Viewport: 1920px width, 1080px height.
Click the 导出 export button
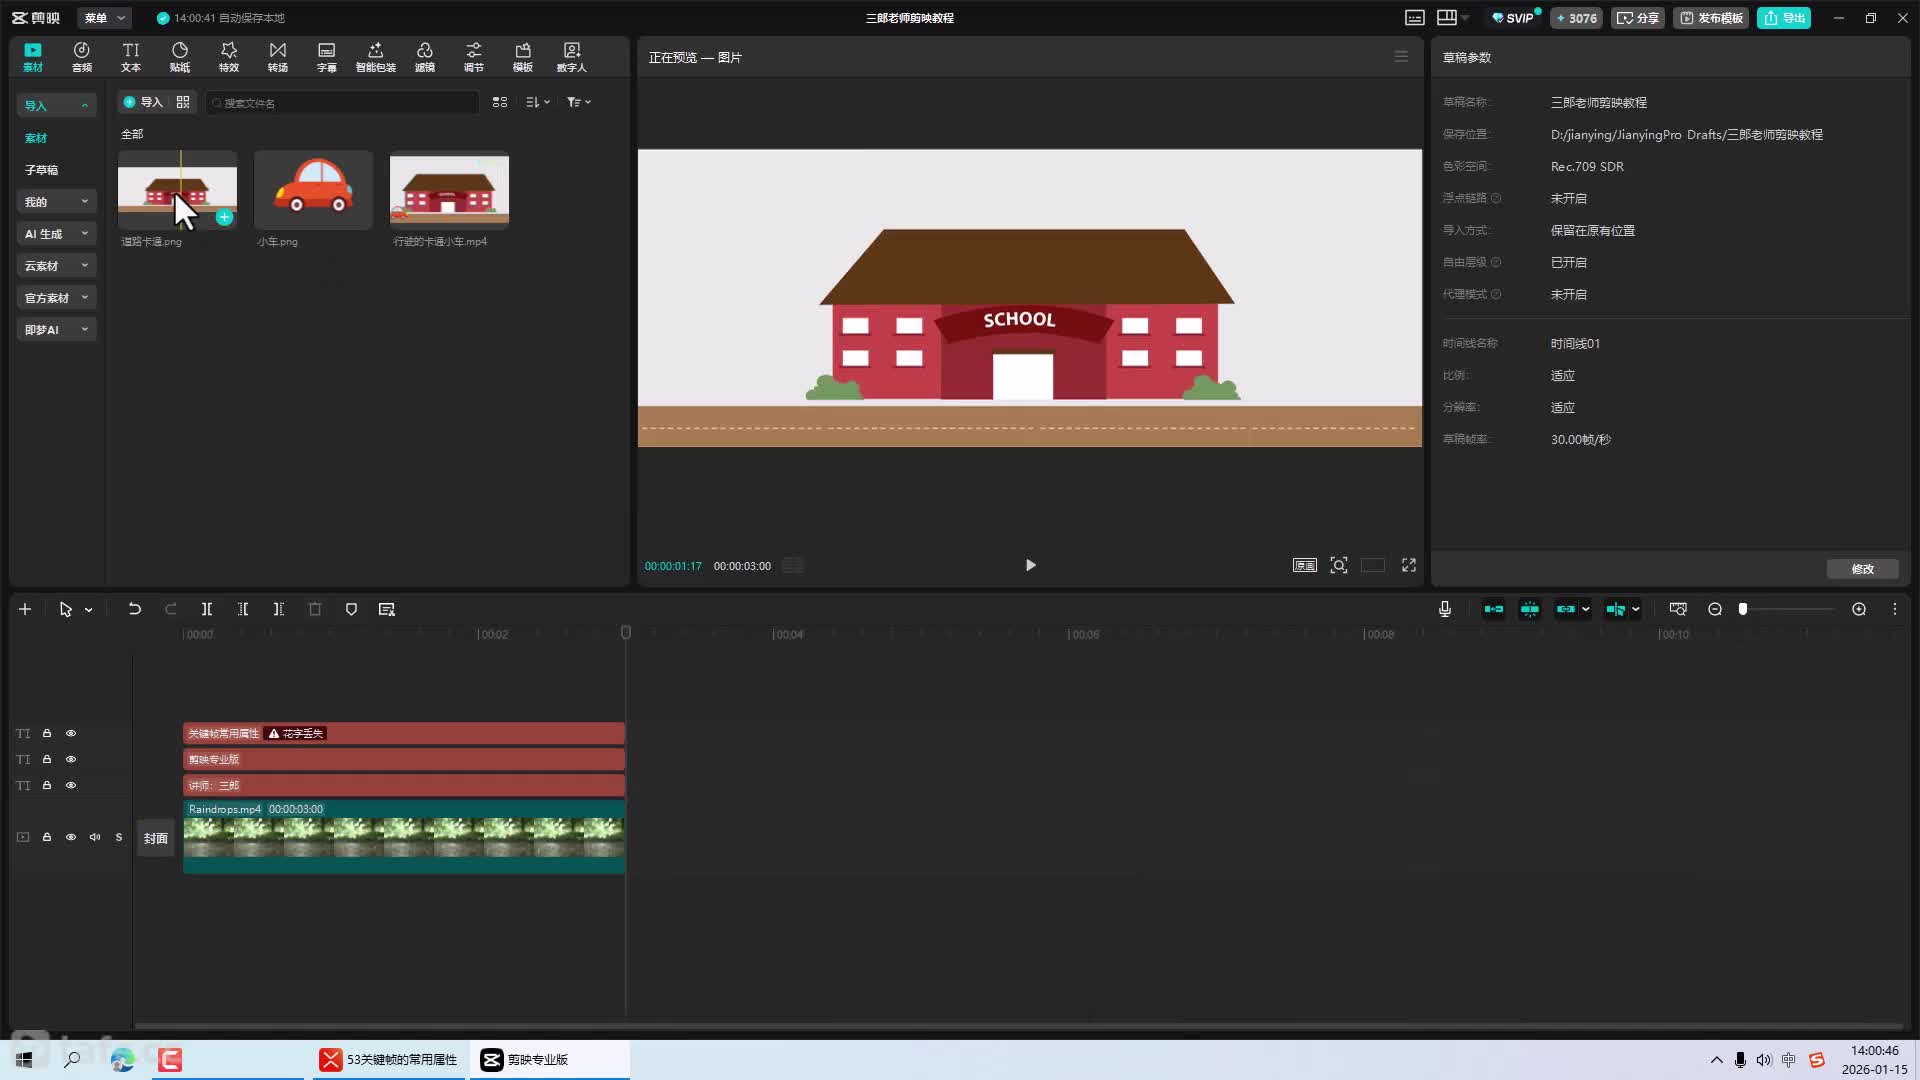pyautogui.click(x=1784, y=18)
